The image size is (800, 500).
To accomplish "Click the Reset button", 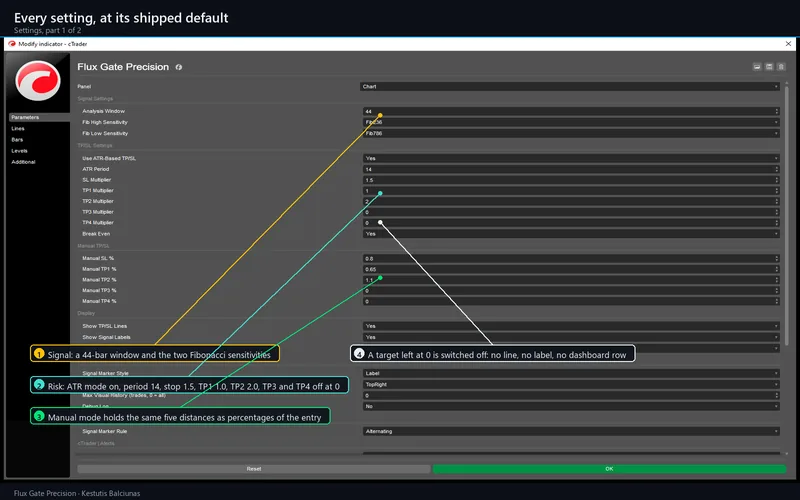I will coord(254,469).
